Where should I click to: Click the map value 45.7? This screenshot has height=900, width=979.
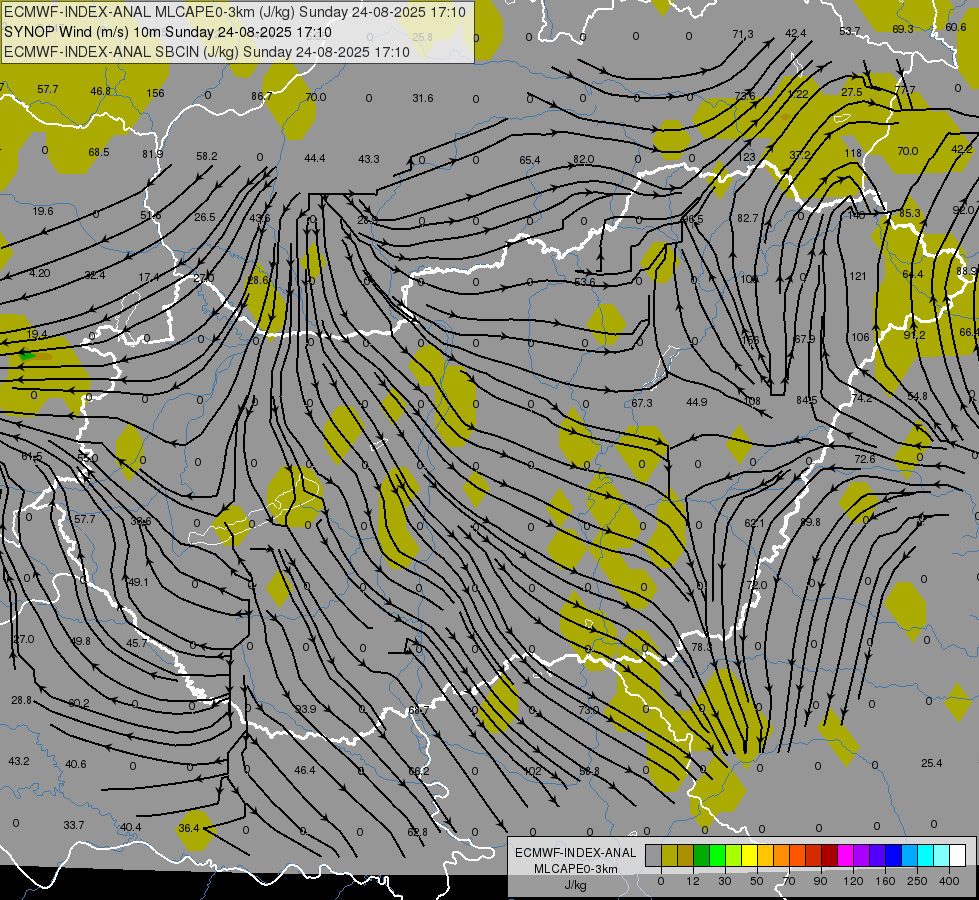pos(137,643)
